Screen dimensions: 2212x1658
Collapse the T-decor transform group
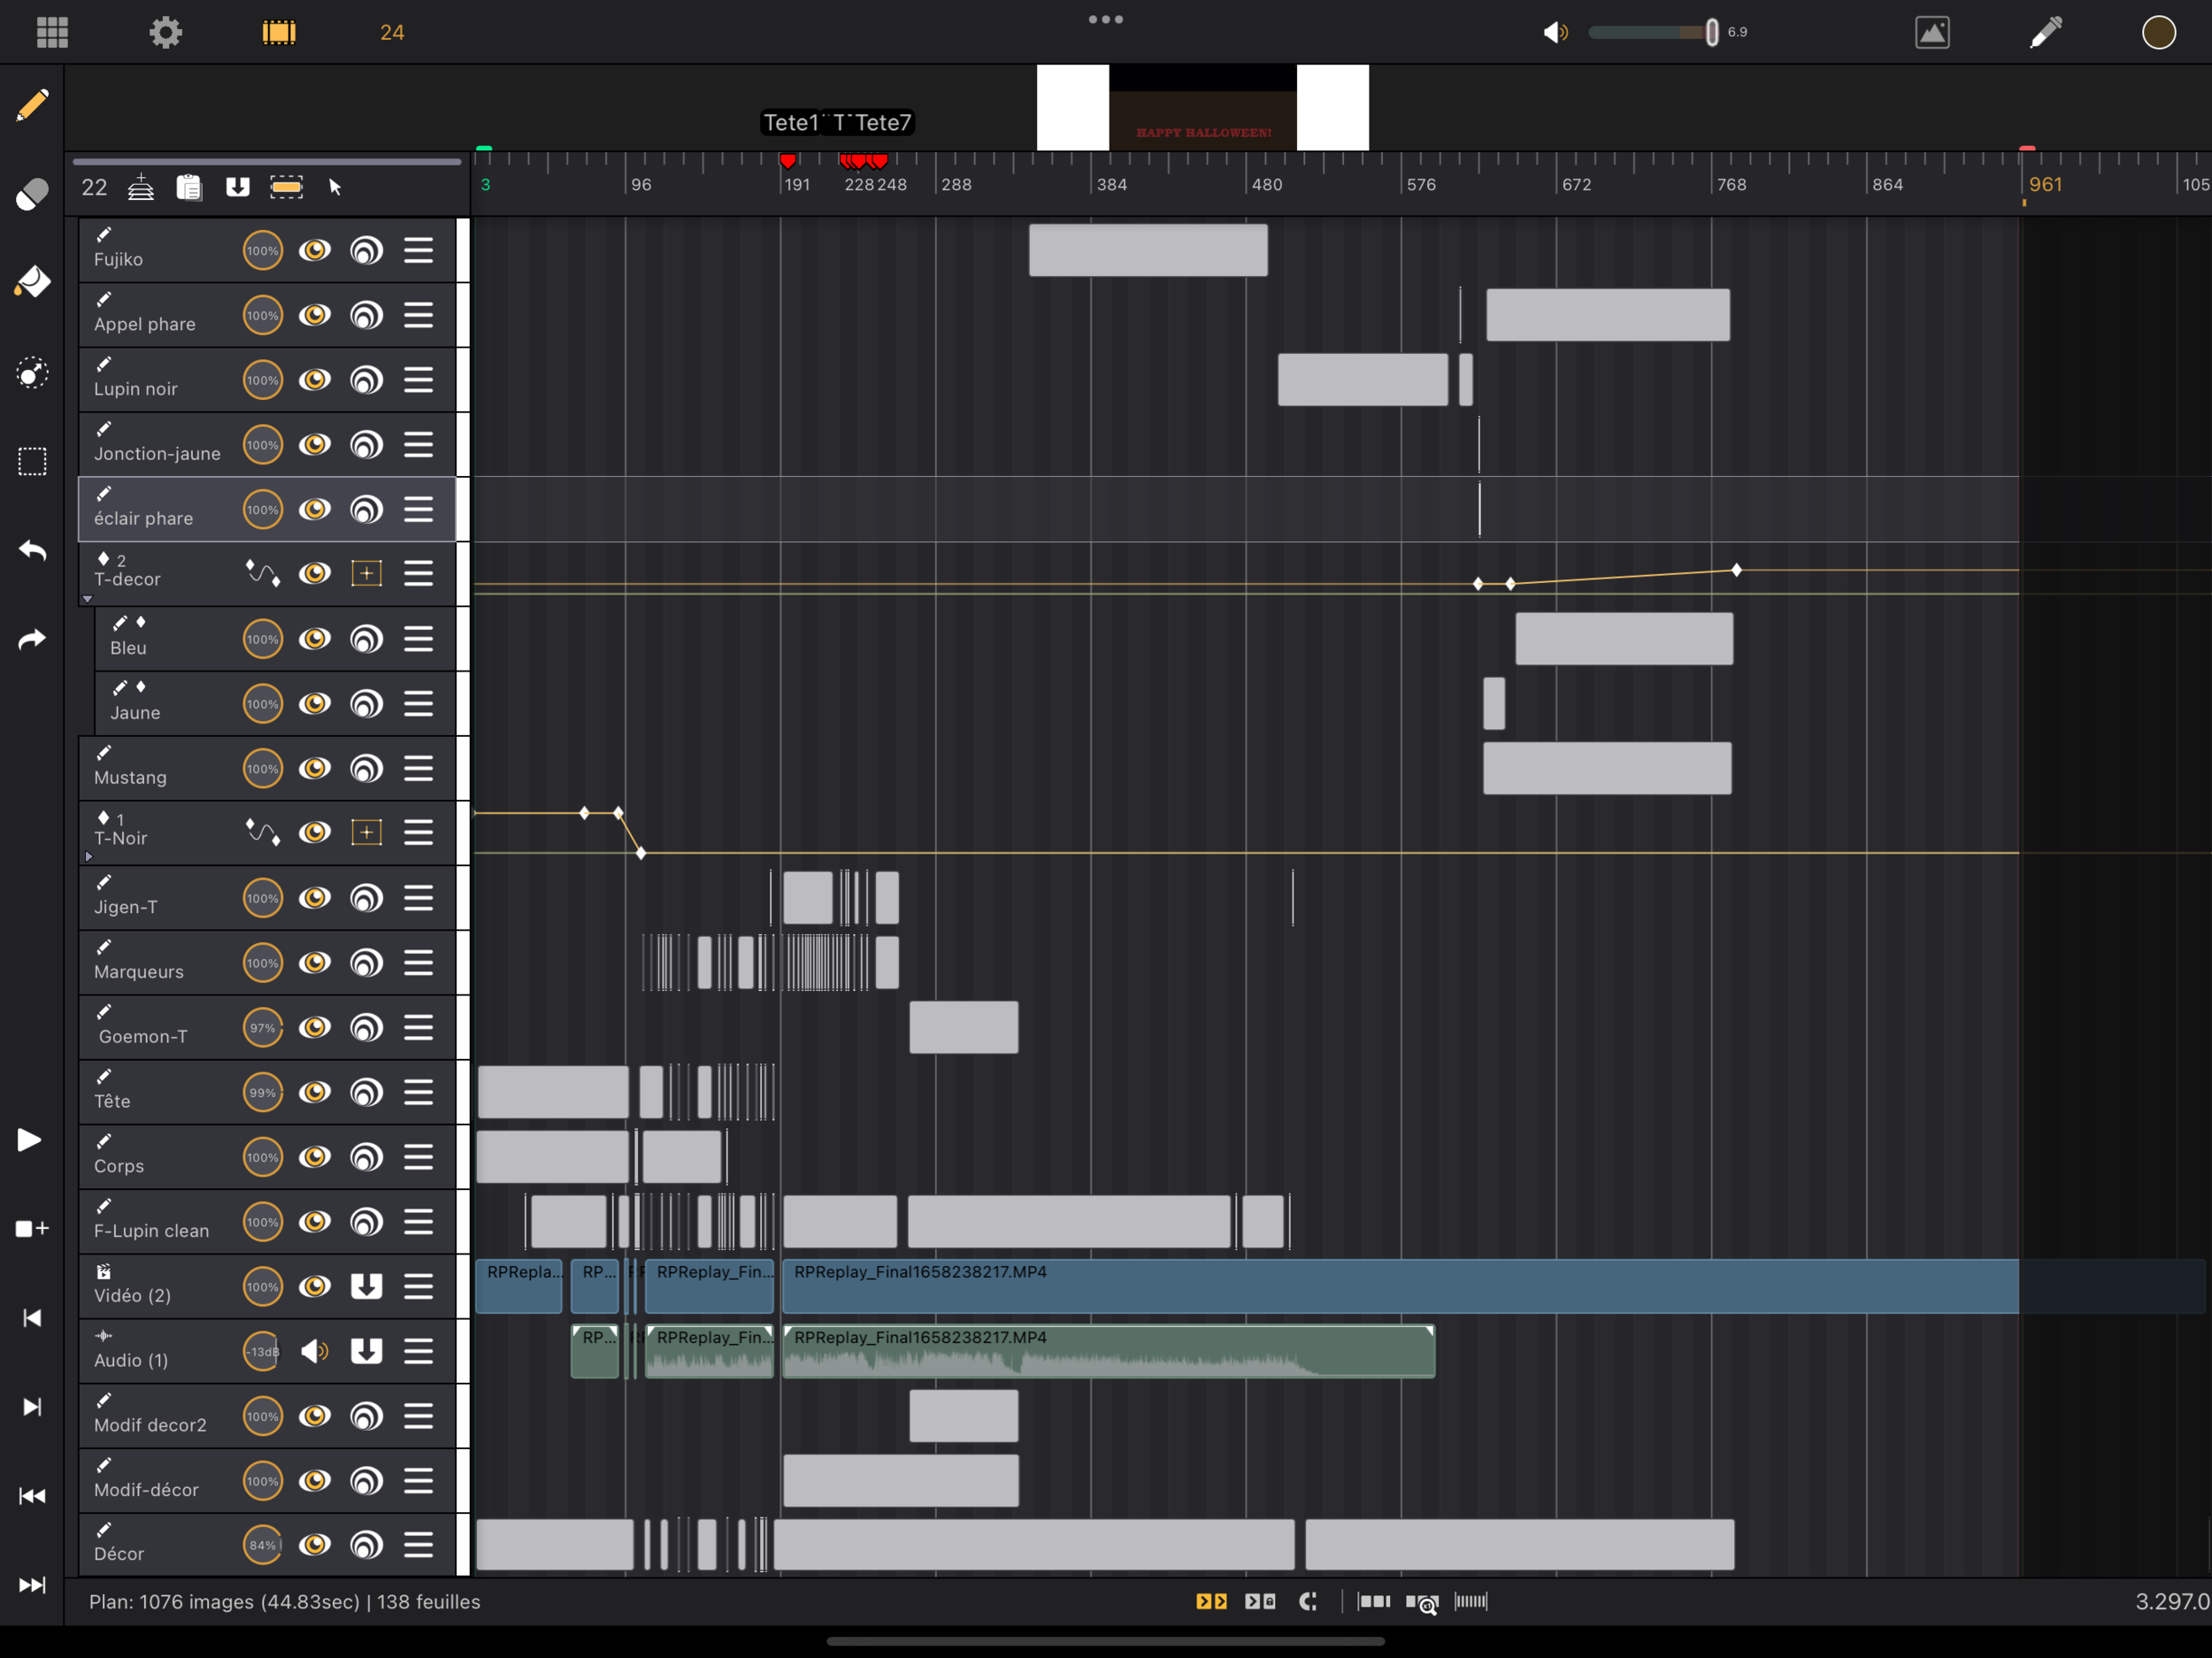click(88, 599)
